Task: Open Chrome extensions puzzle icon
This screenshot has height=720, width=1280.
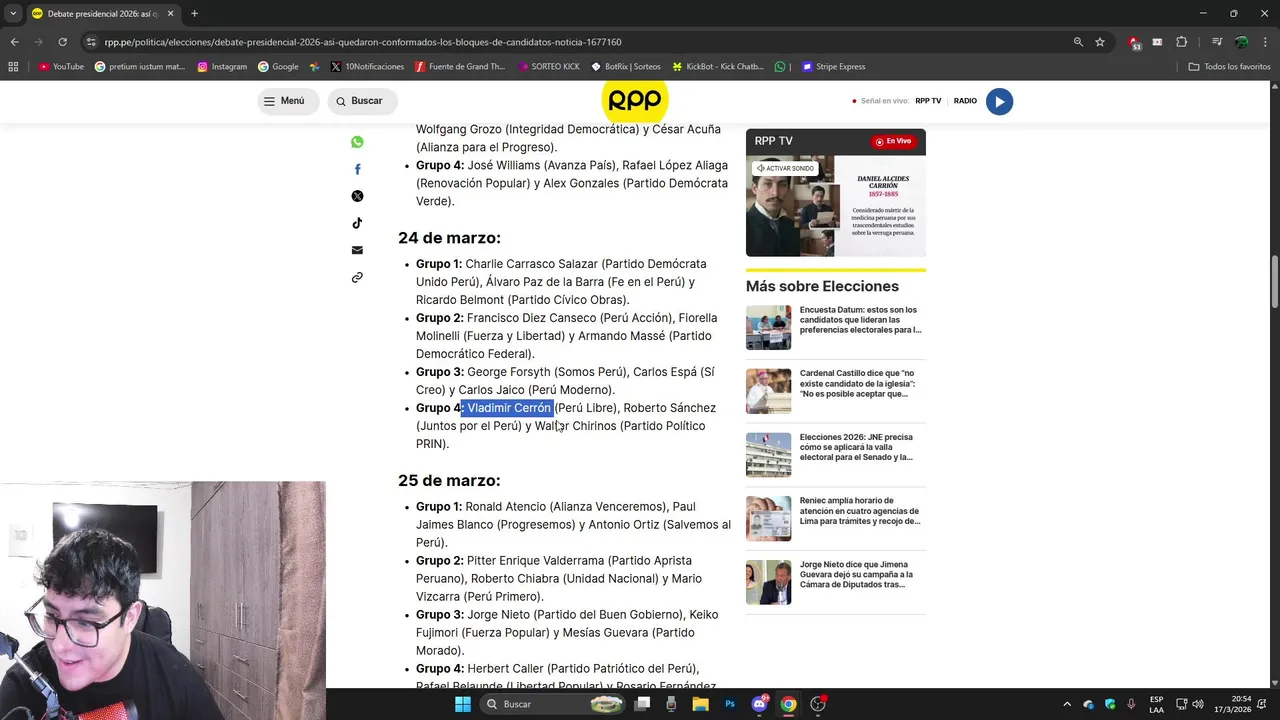Action: tap(1181, 42)
